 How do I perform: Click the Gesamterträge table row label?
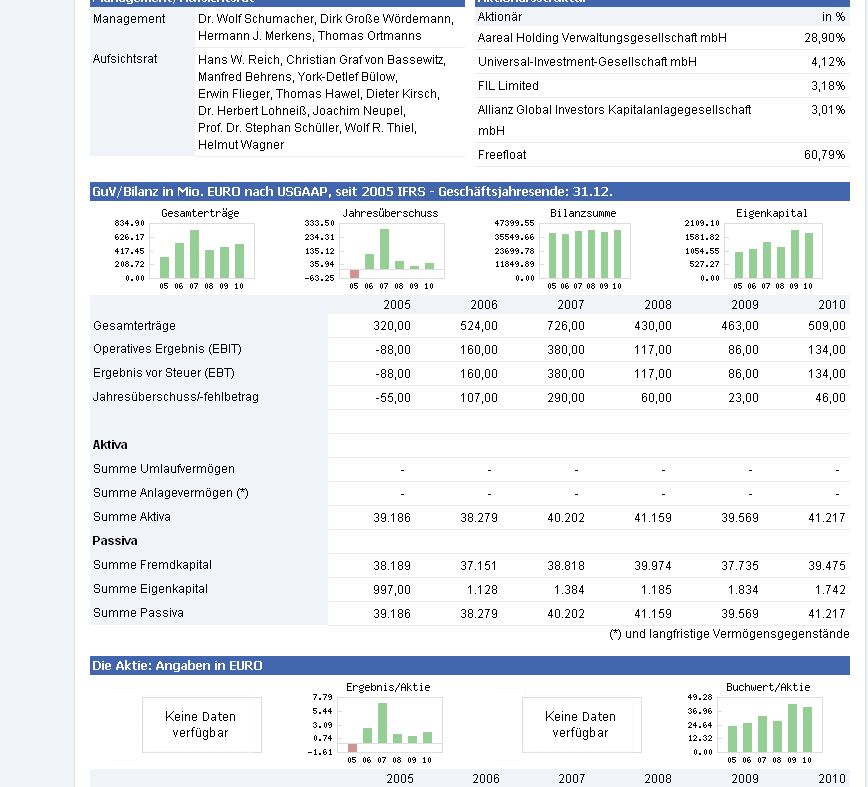134,325
